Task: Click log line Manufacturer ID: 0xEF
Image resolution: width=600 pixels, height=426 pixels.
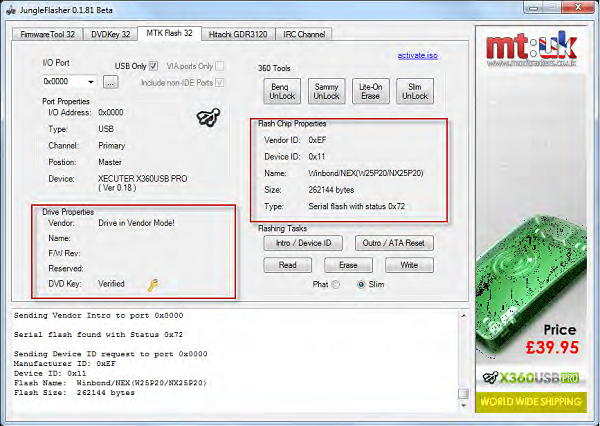Action: point(64,364)
